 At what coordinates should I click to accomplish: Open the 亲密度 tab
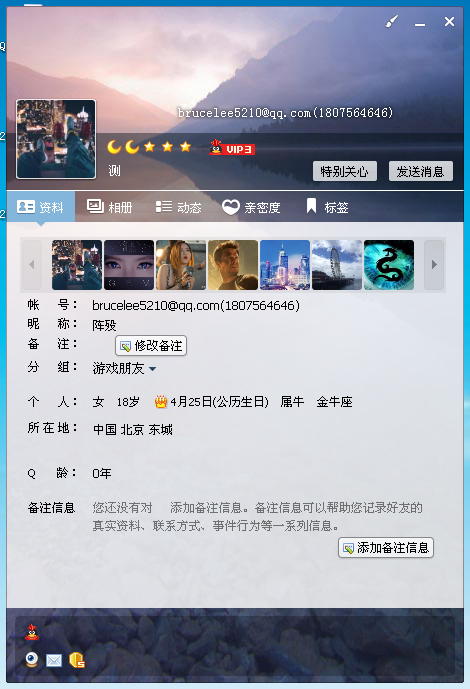coord(251,207)
